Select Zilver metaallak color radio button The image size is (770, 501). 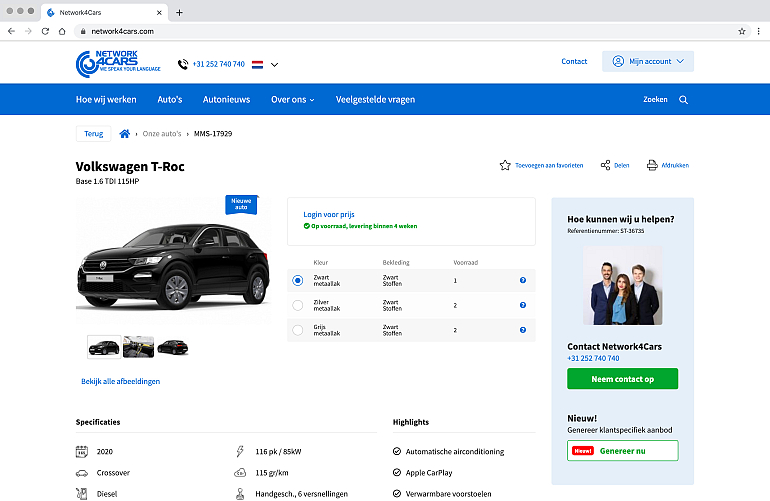pyautogui.click(x=298, y=305)
